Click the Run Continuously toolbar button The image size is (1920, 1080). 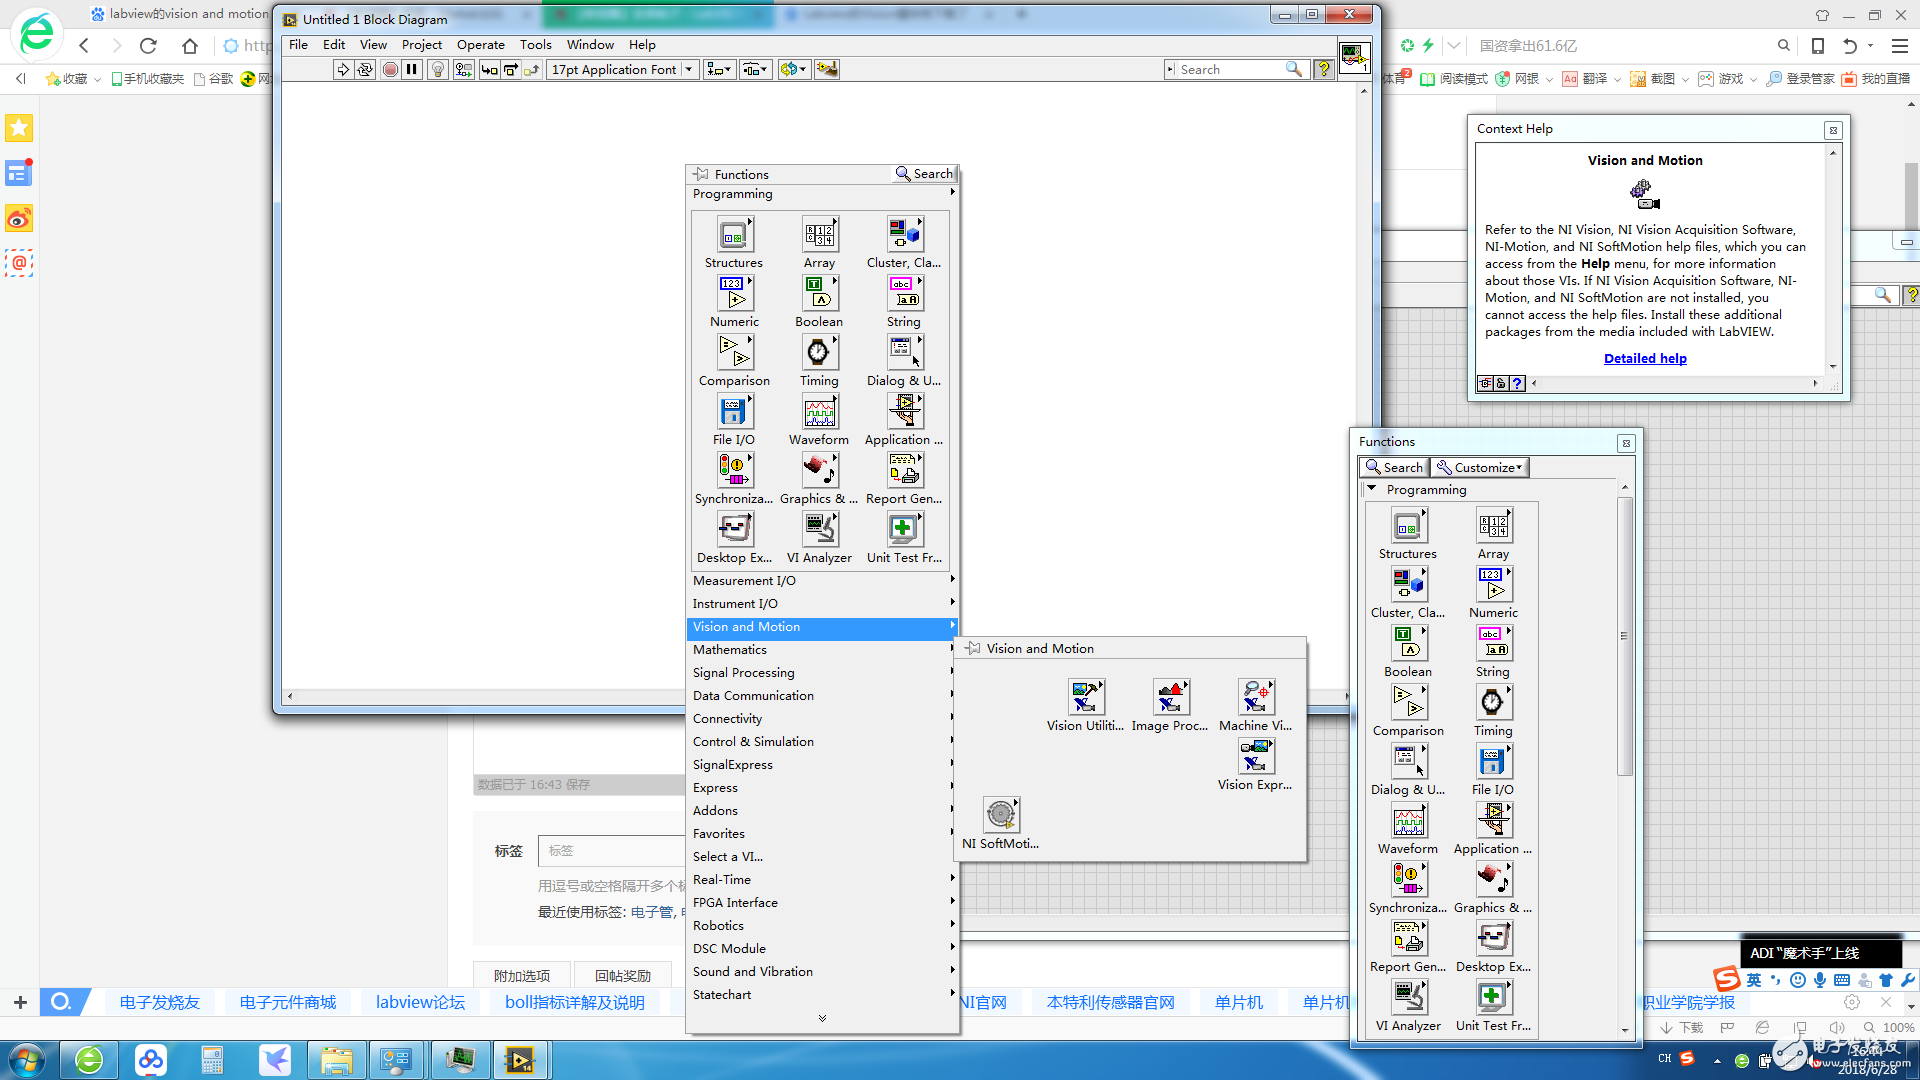coord(365,69)
